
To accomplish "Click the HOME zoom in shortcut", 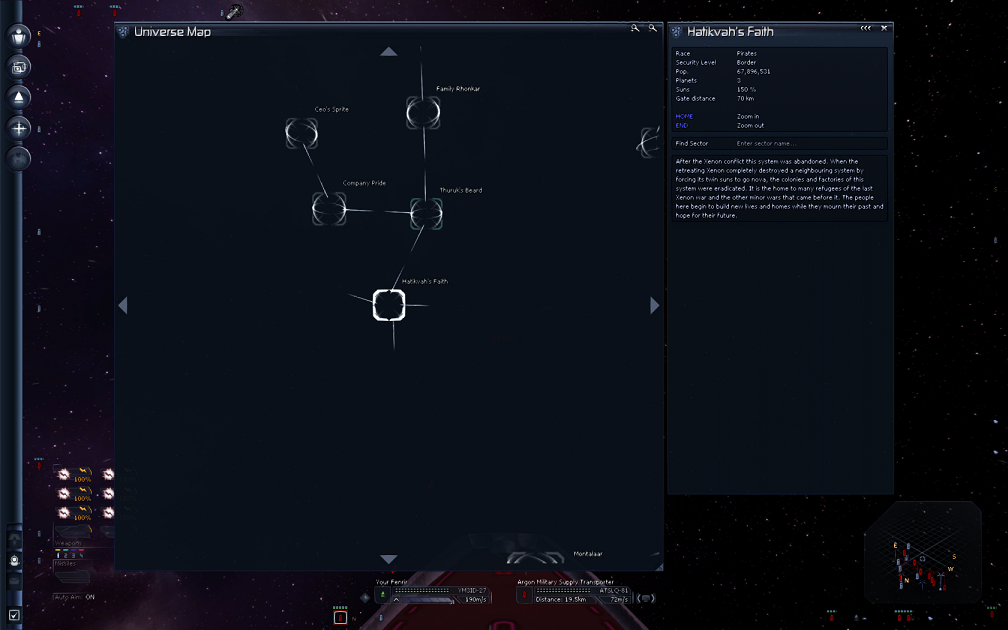I will pyautogui.click(x=684, y=116).
